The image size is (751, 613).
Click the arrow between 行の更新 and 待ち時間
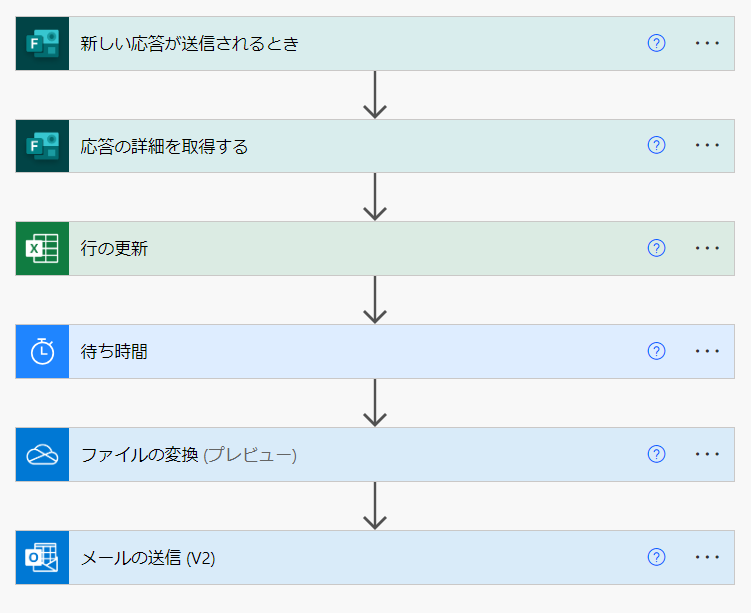[375, 299]
